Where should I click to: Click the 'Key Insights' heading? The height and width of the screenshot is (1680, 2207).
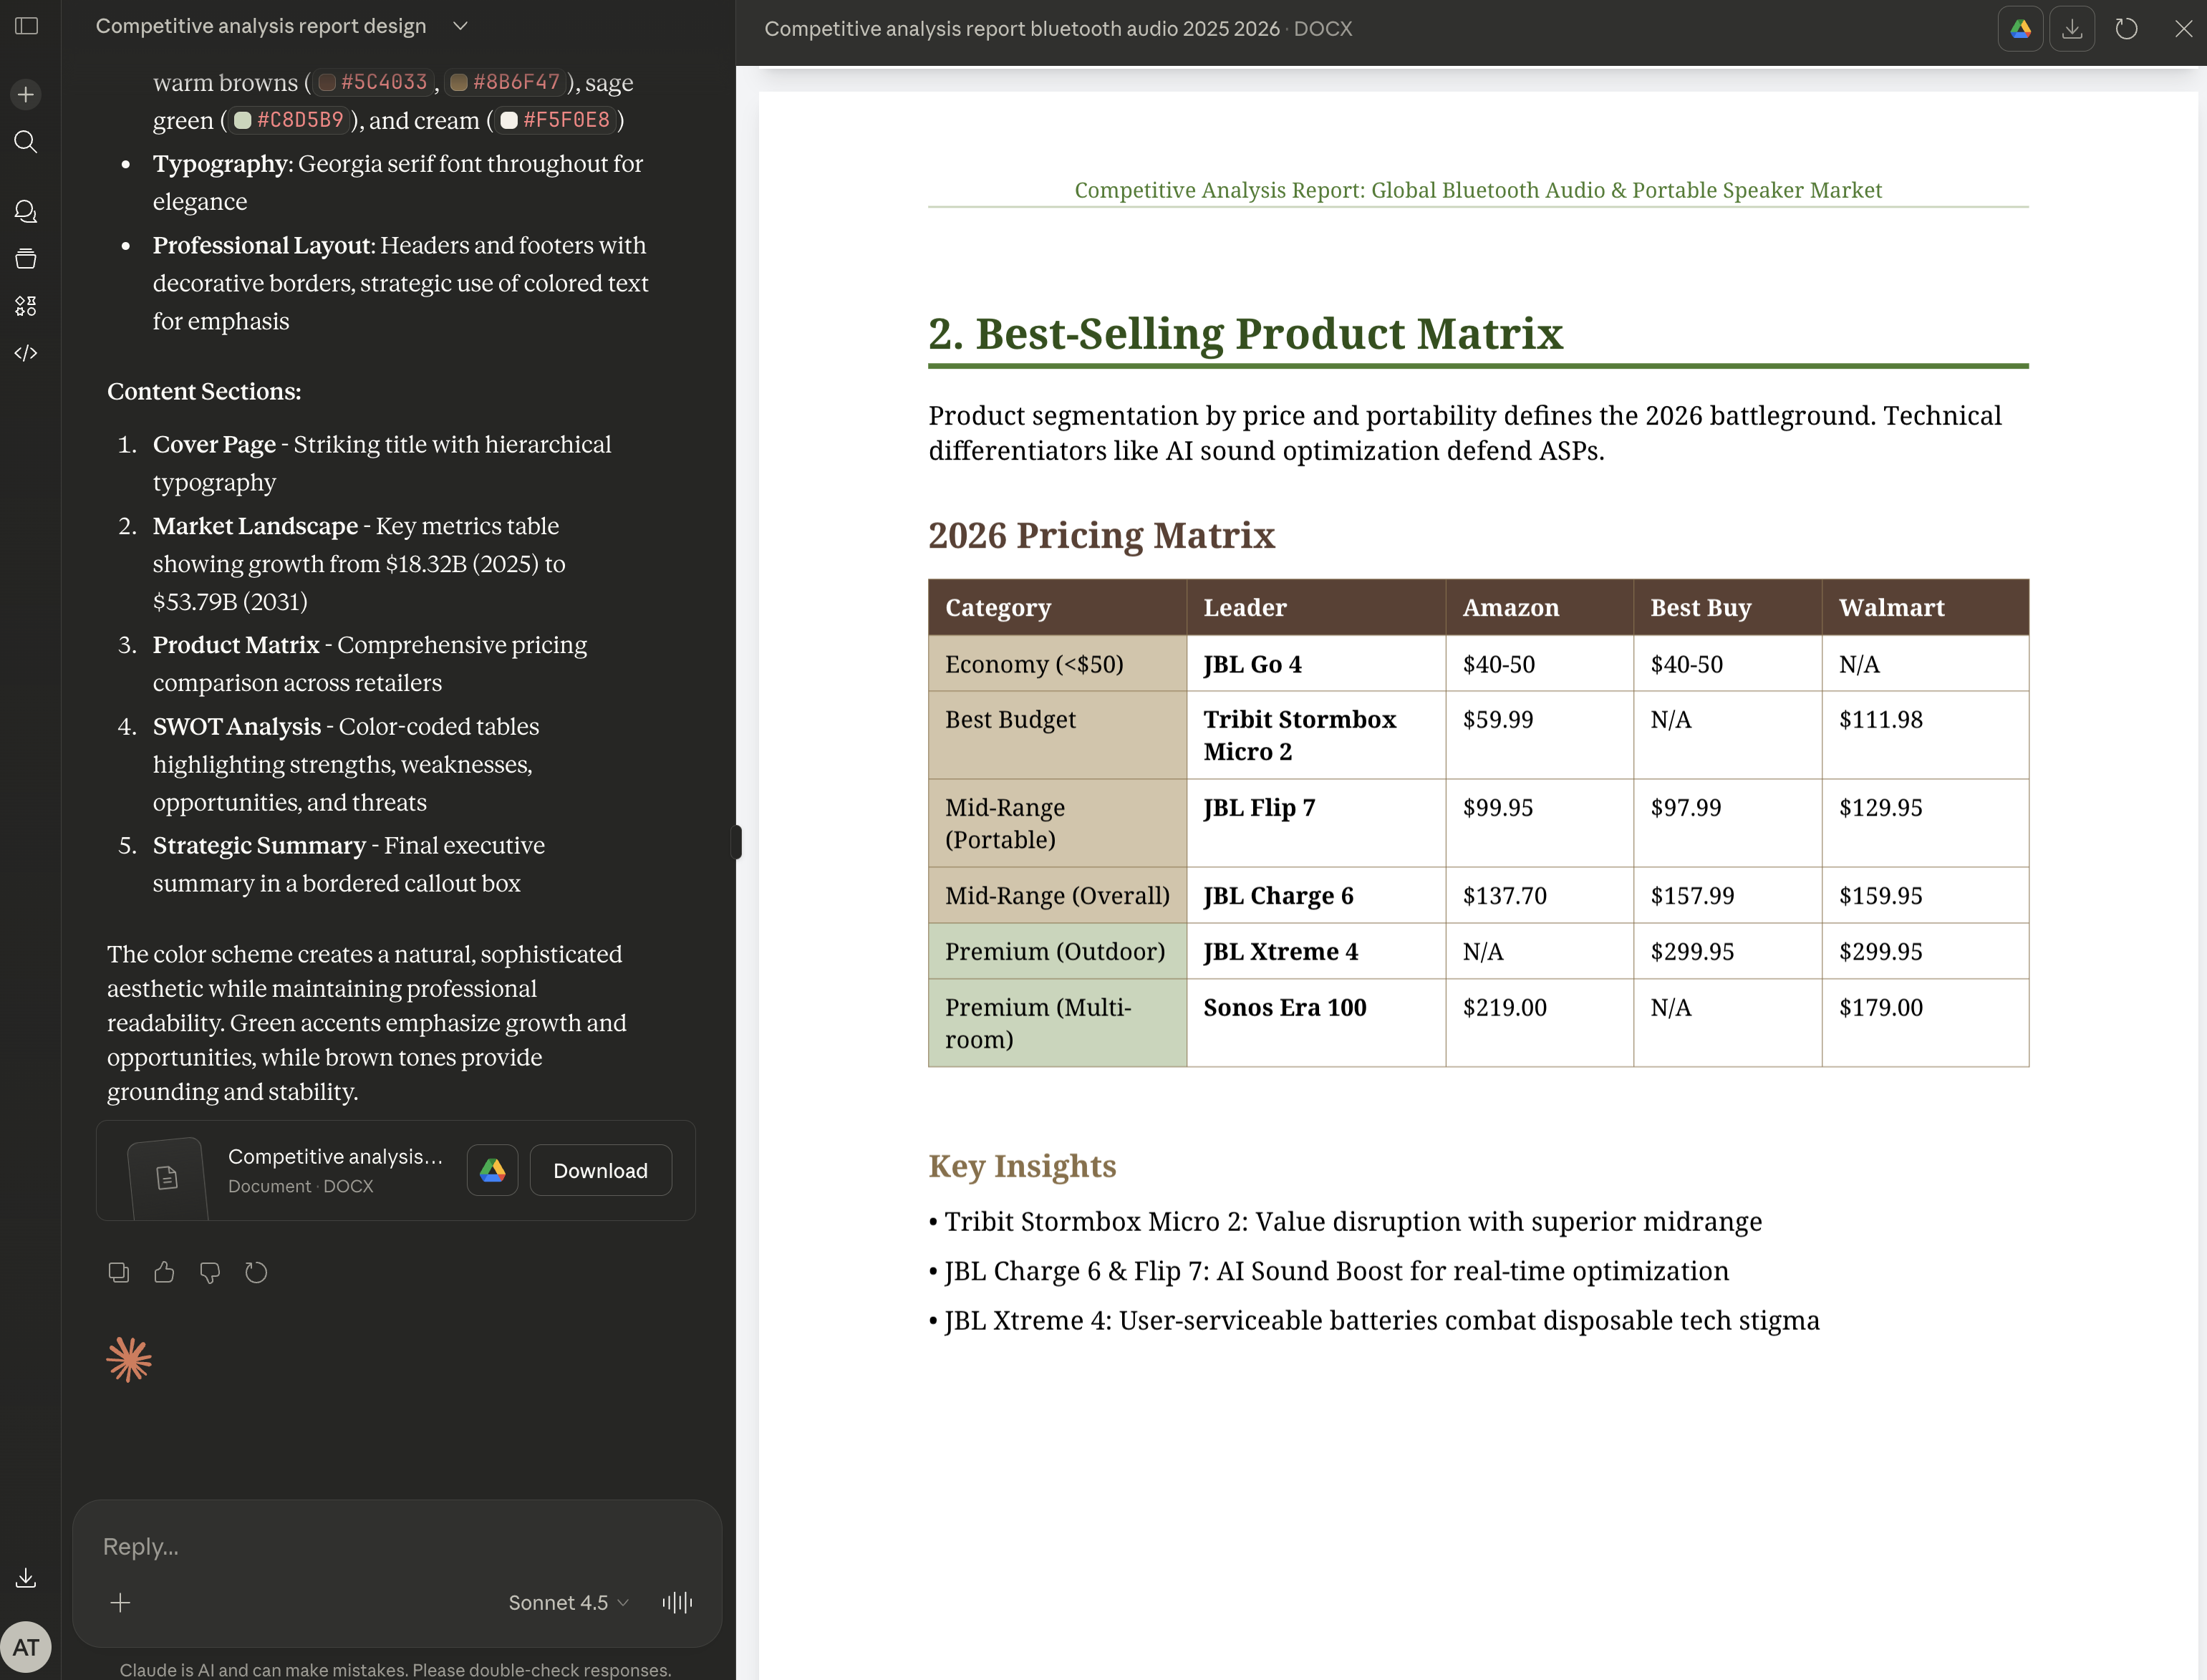[1022, 1166]
